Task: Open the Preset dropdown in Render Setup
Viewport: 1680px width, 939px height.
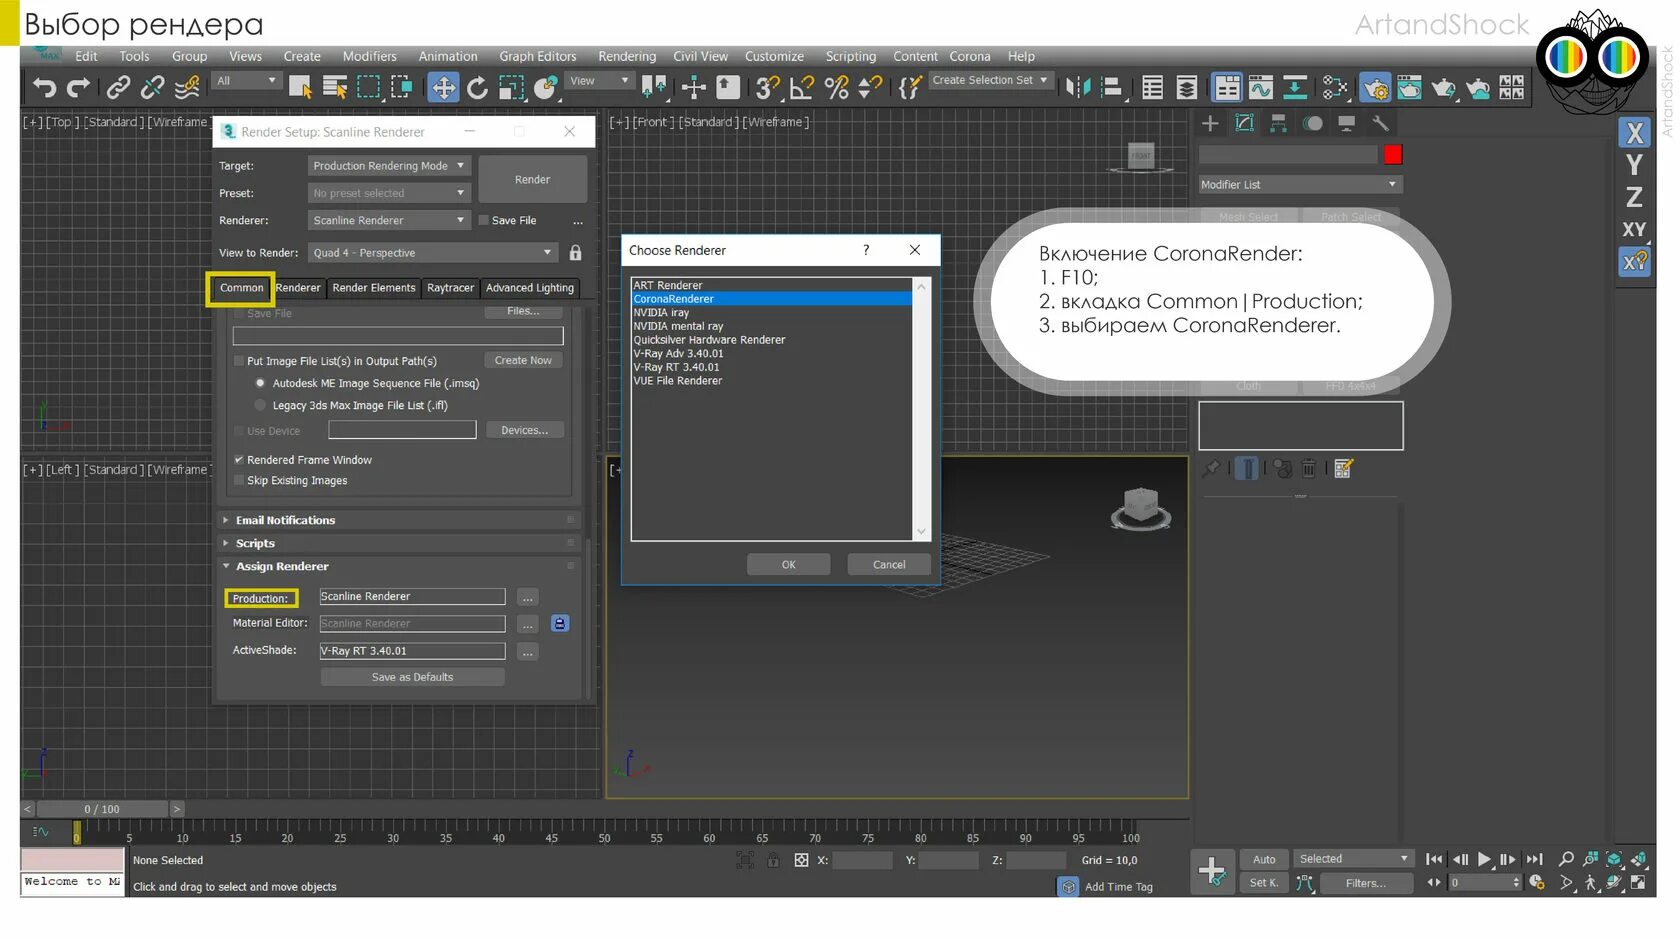Action: [x=389, y=193]
